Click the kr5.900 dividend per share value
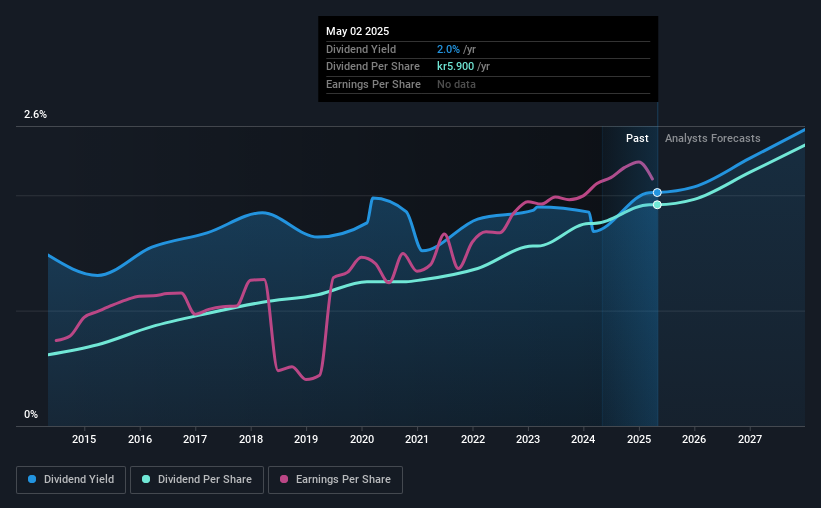821x508 pixels. pyautogui.click(x=456, y=67)
